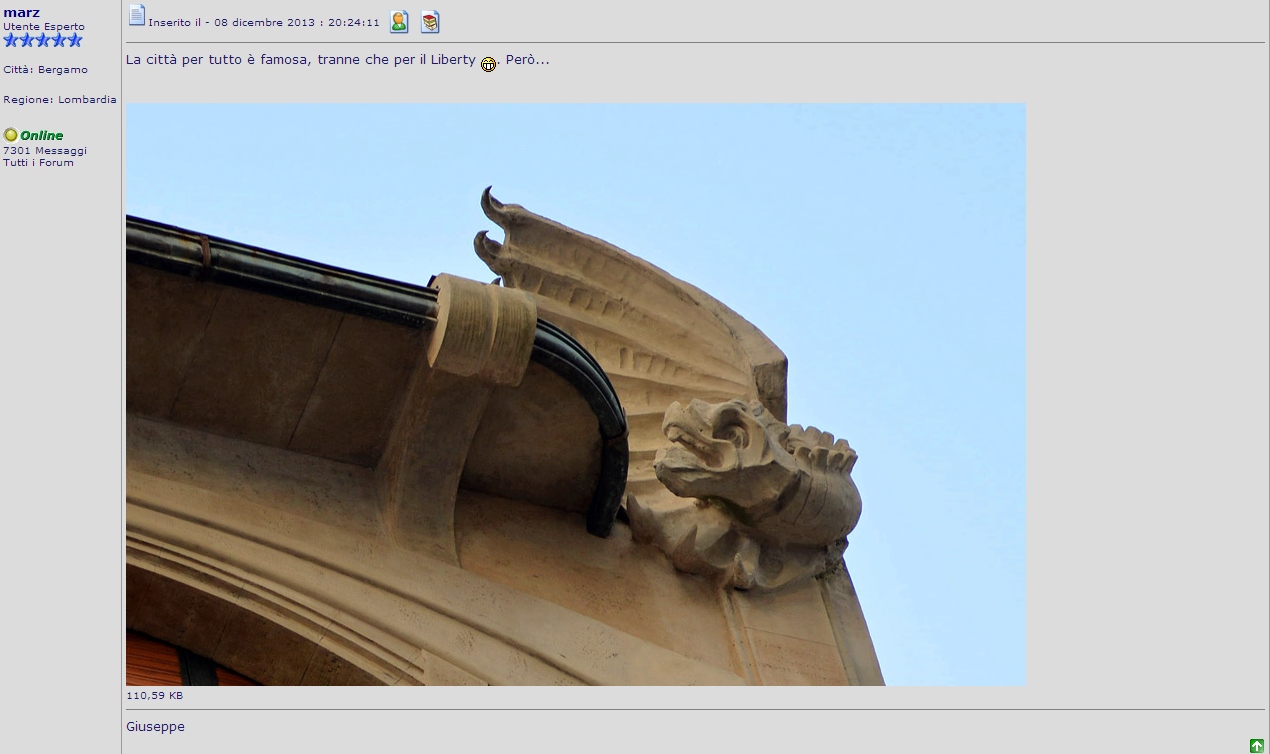This screenshot has width=1270, height=754.
Task: Open the post document icon beside the date
Action: pyautogui.click(x=137, y=16)
